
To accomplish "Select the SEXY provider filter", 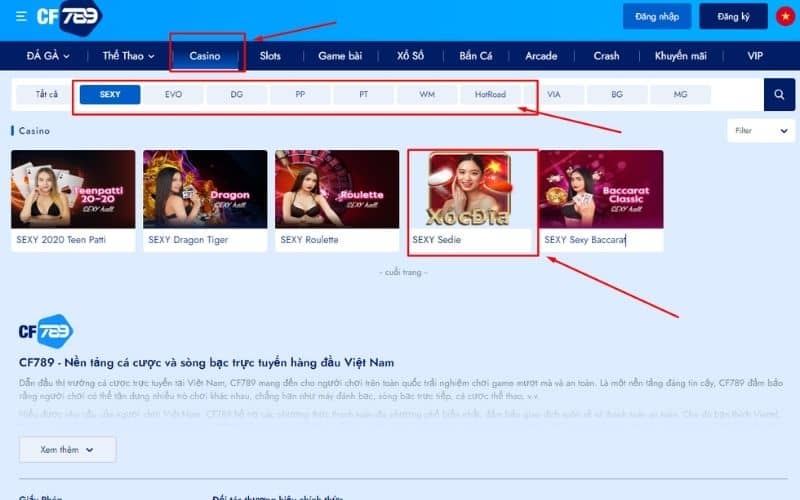I will [110, 94].
